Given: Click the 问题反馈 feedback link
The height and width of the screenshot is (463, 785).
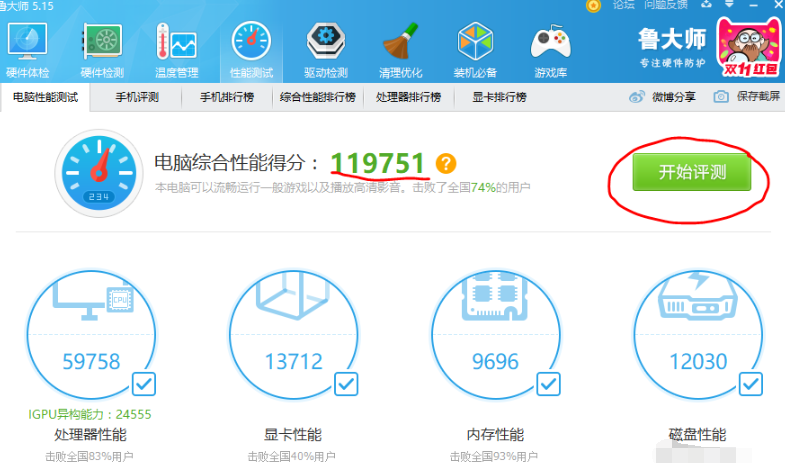Looking at the screenshot, I should pos(665,5).
